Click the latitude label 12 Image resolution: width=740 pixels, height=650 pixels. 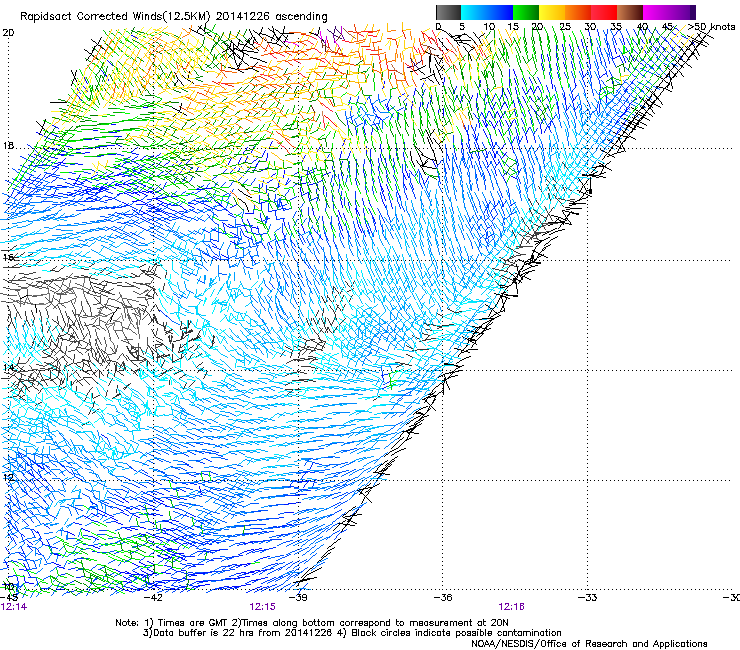tap(8, 477)
